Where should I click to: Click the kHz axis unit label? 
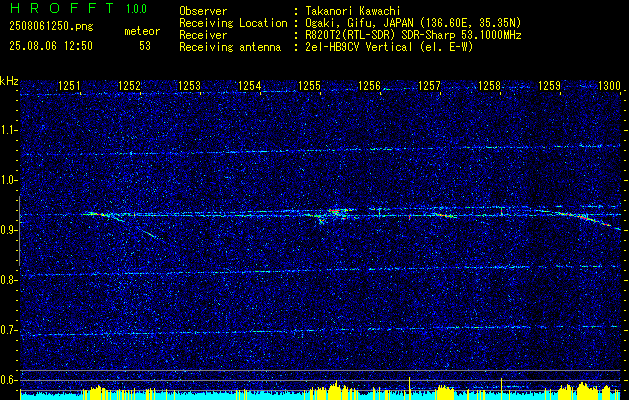click(9, 81)
